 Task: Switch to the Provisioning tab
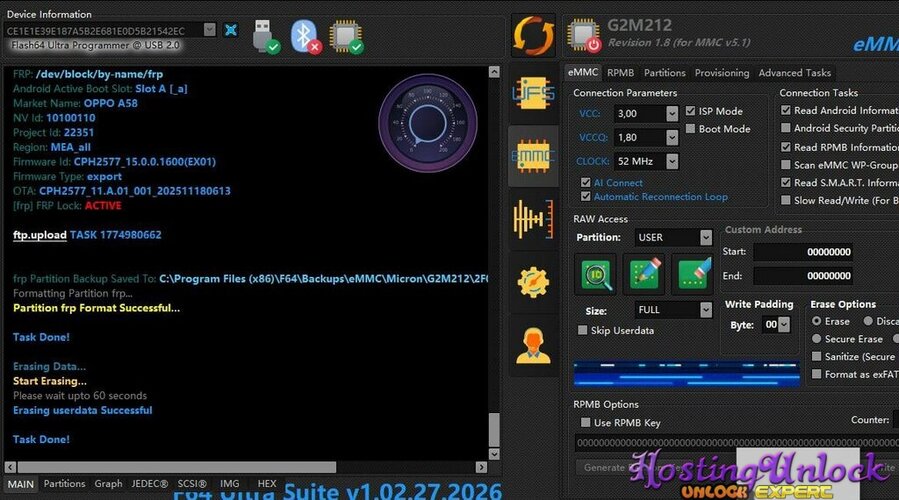(721, 73)
